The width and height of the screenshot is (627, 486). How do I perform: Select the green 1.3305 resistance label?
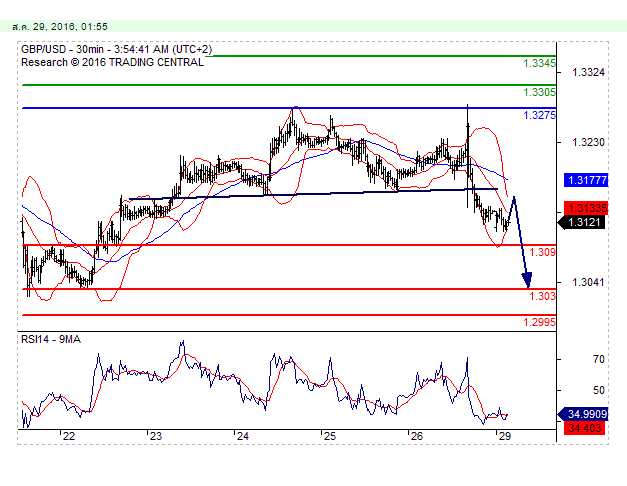(x=539, y=92)
